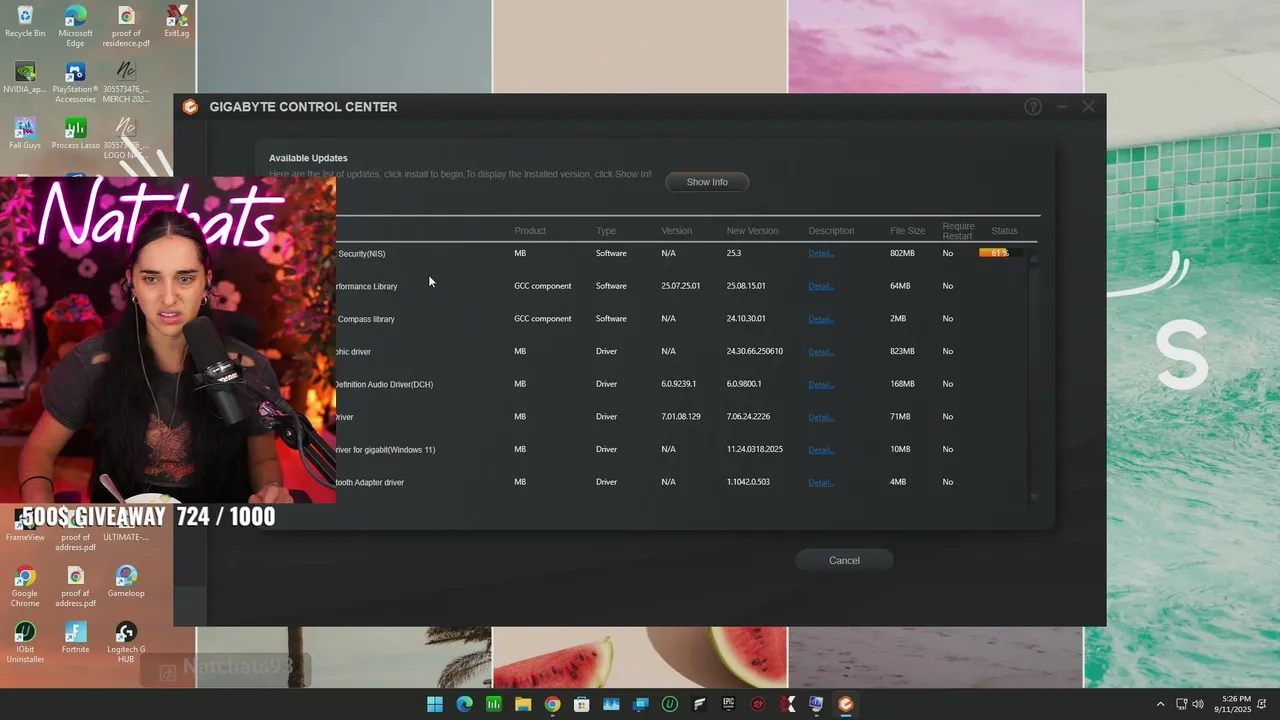Image resolution: width=1280 pixels, height=720 pixels.
Task: Open IObit Uninstaller from the taskbar
Action: click(x=670, y=704)
